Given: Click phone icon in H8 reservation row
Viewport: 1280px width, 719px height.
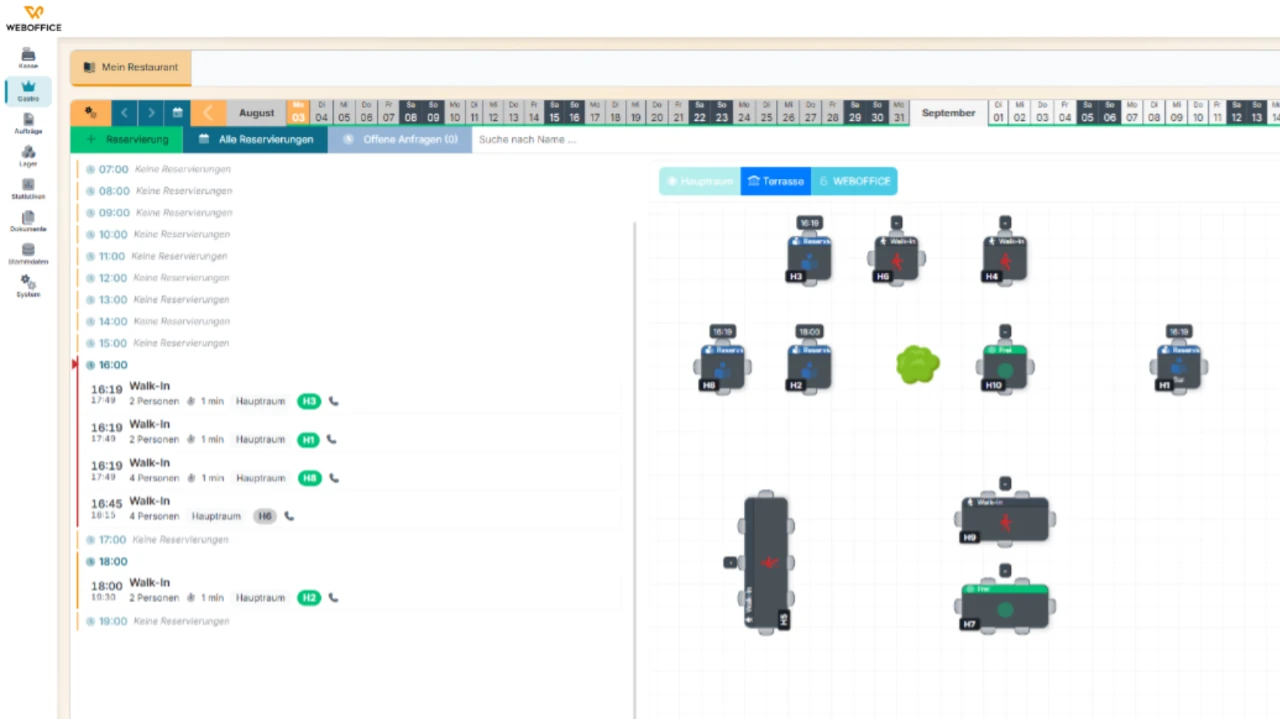Looking at the screenshot, I should (x=334, y=478).
